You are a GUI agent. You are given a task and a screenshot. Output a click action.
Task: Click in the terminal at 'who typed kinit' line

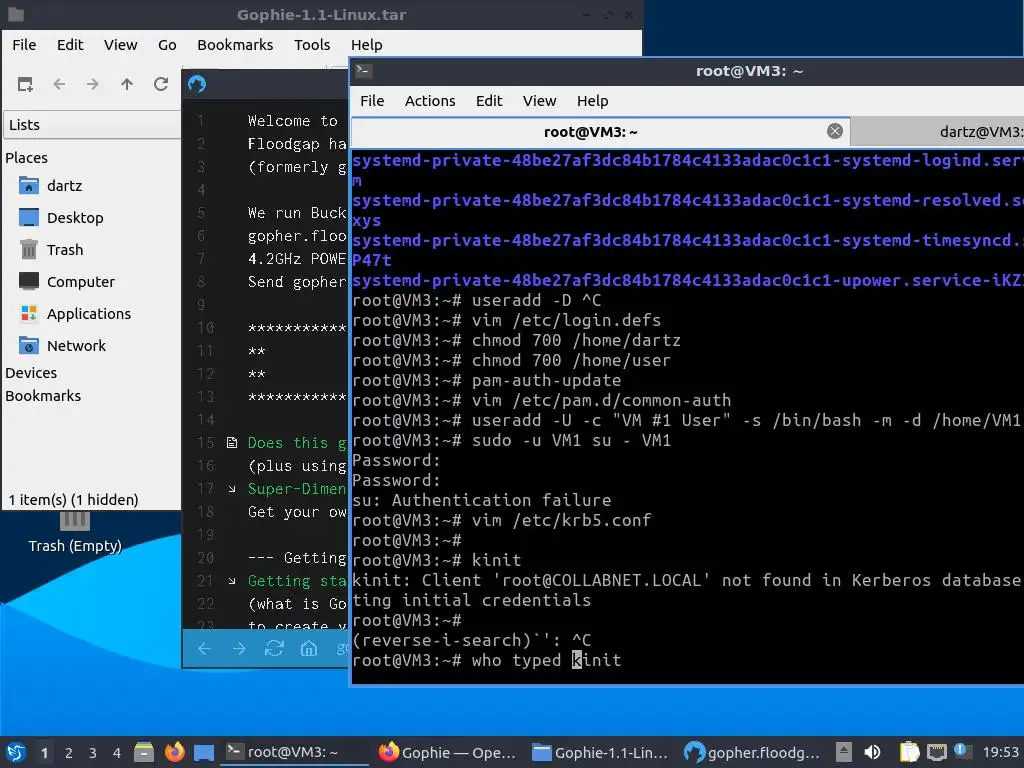[x=487, y=660]
